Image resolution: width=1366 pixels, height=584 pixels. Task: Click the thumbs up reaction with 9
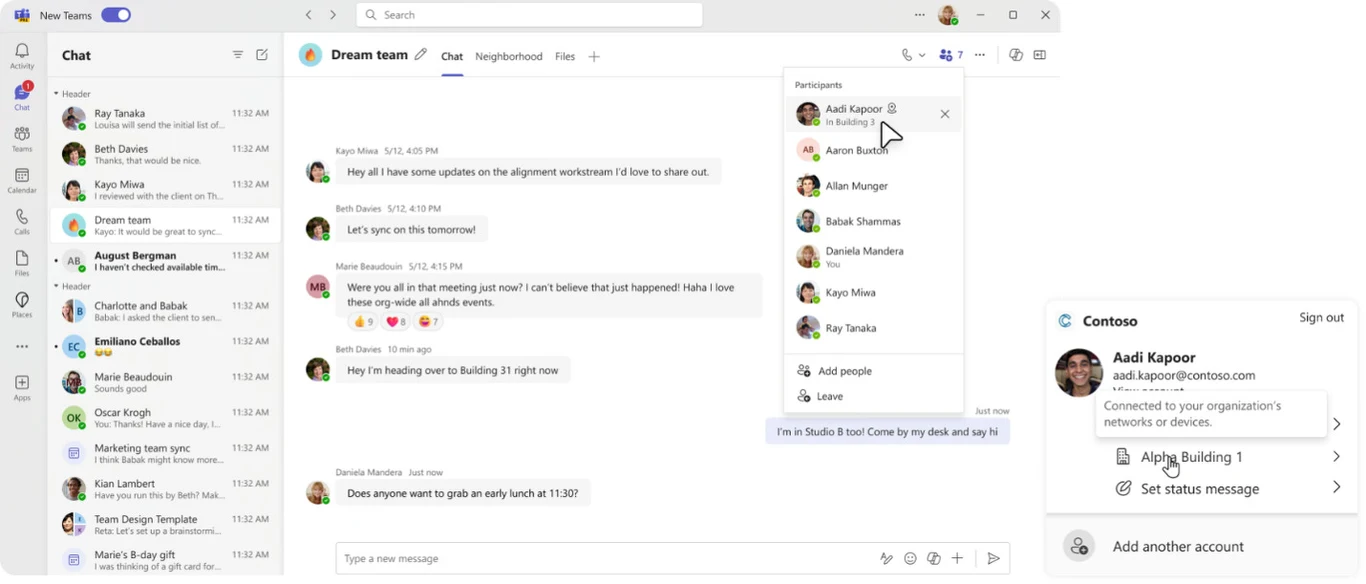(x=363, y=322)
